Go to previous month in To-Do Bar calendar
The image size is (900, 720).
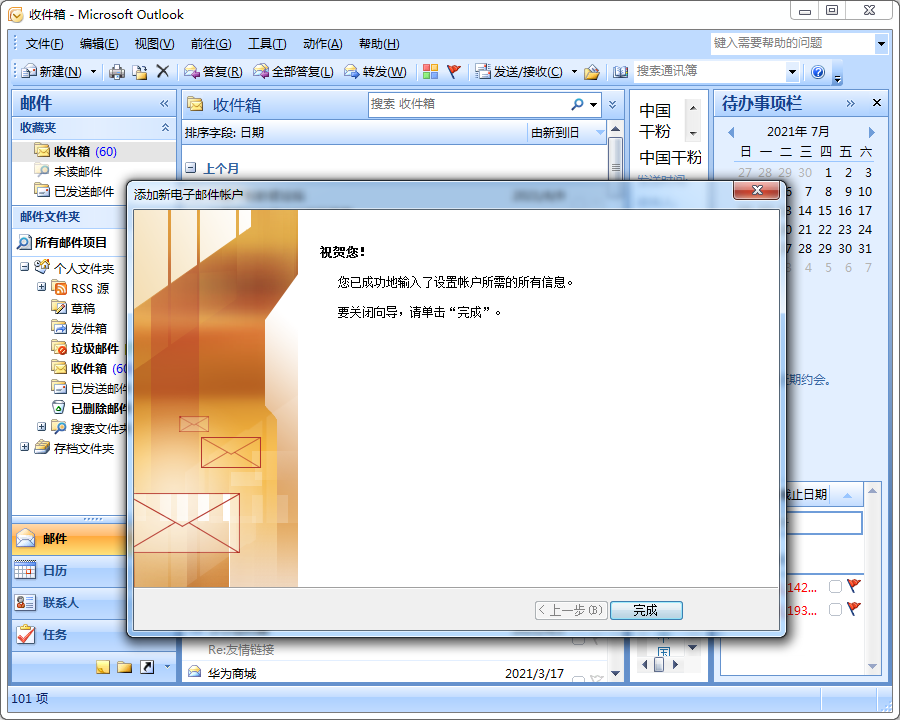click(x=731, y=132)
